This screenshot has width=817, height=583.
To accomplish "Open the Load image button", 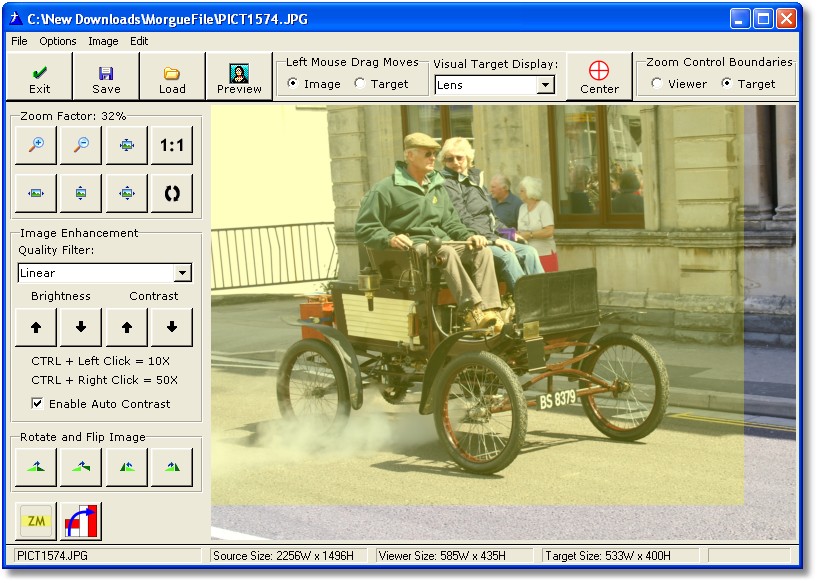I will [x=172, y=77].
